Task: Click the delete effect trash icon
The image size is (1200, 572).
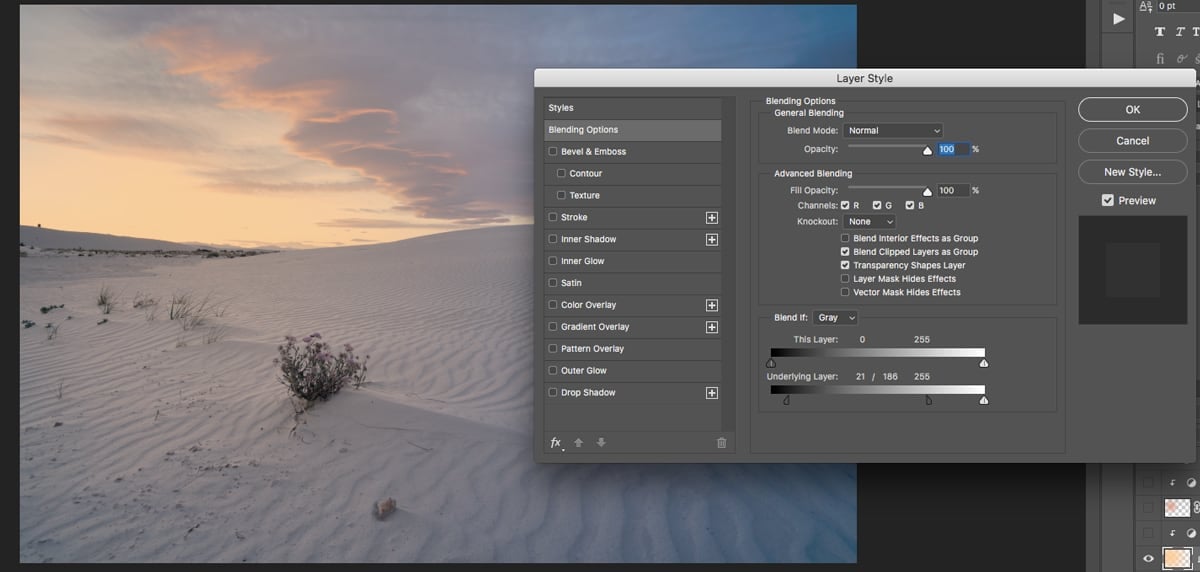Action: 721,443
